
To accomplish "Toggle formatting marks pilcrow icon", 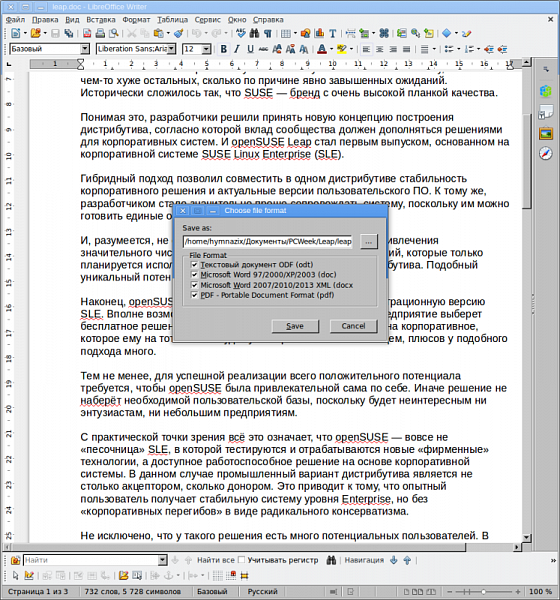I will click(x=268, y=34).
